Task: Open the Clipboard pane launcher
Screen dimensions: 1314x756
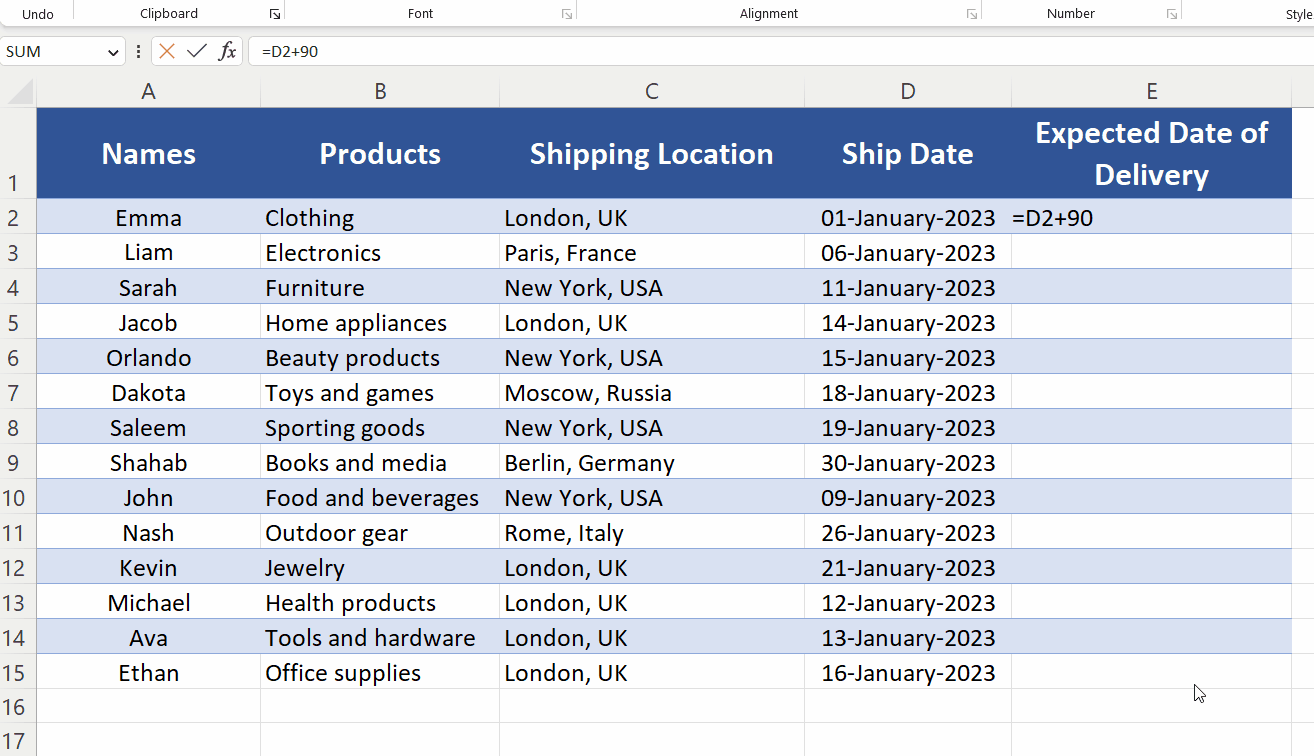Action: pos(275,14)
